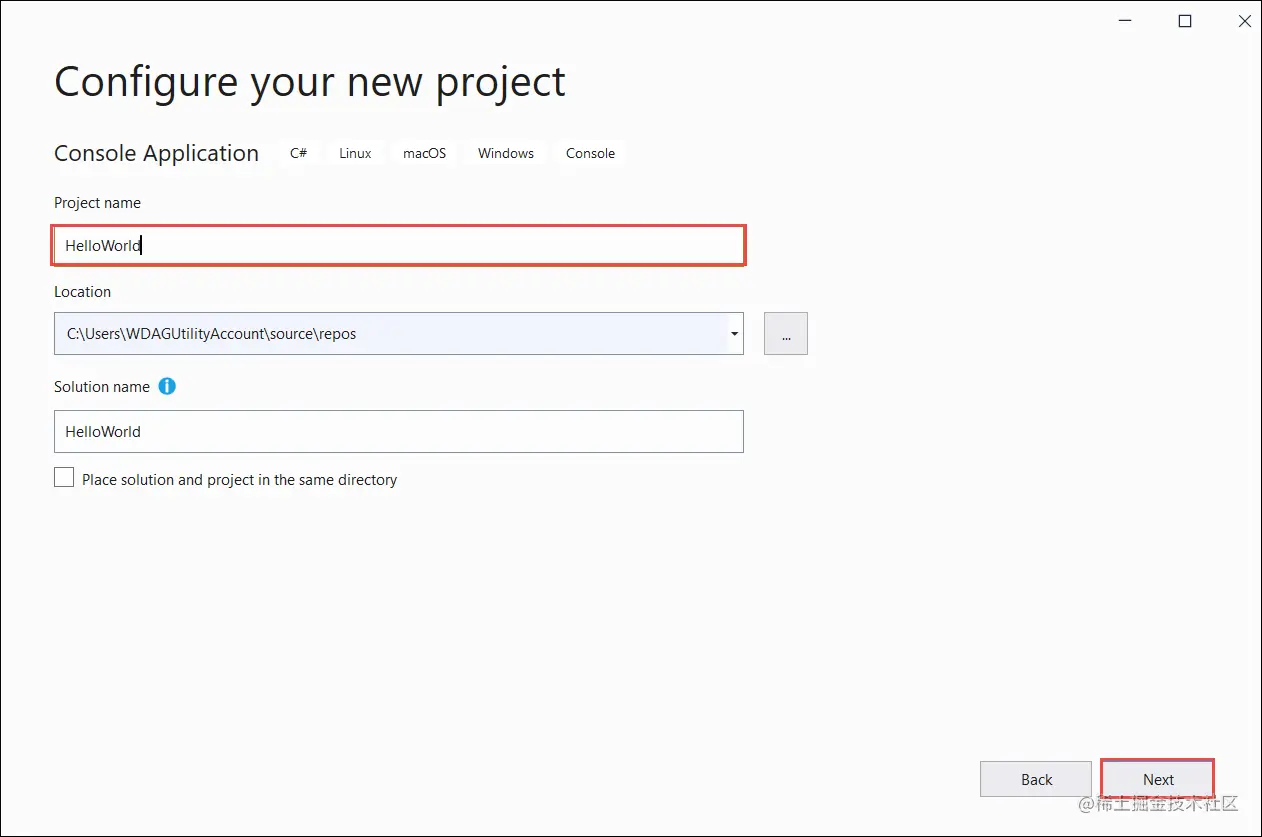Click the Back button
1262x837 pixels.
(x=1035, y=778)
